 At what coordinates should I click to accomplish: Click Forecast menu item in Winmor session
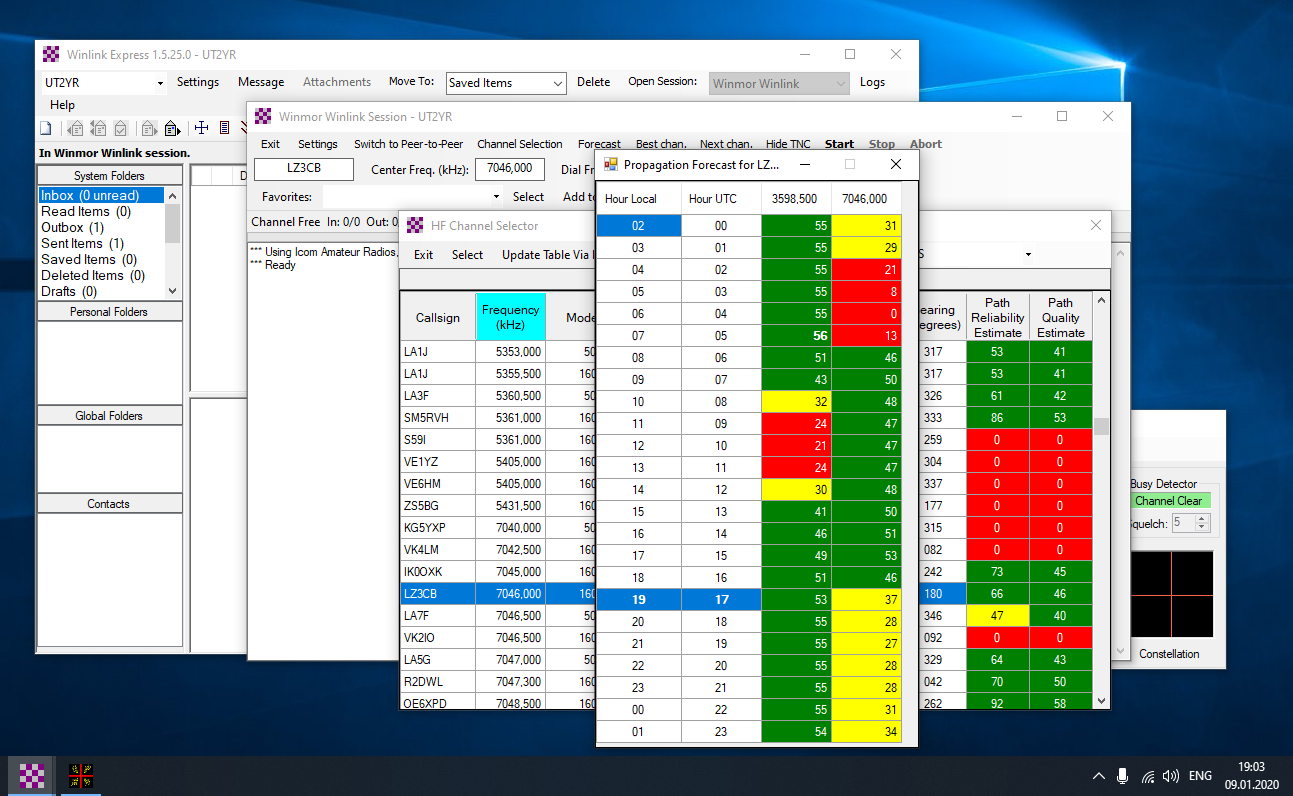click(x=599, y=144)
